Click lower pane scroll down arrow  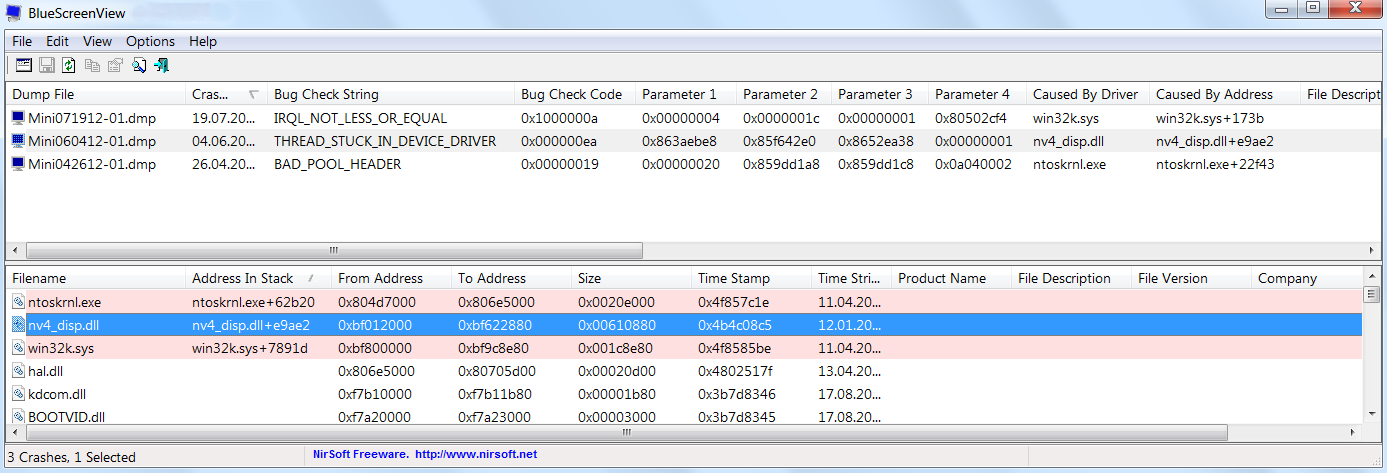1372,412
